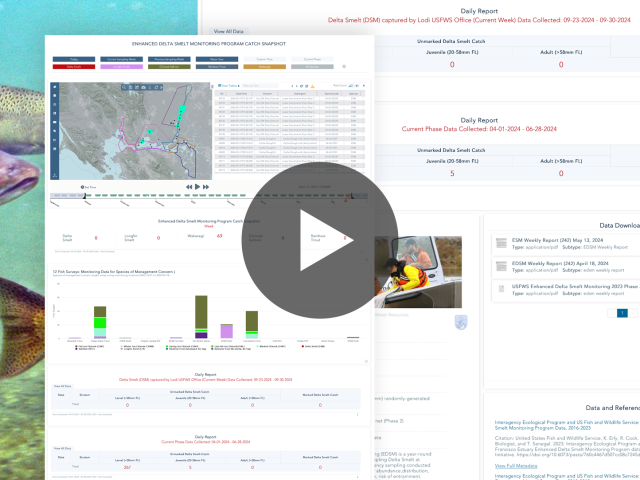Screen dimensions: 640x480
Task: Click the triangle icon at the map sidebar bottom
Action: click(55, 176)
